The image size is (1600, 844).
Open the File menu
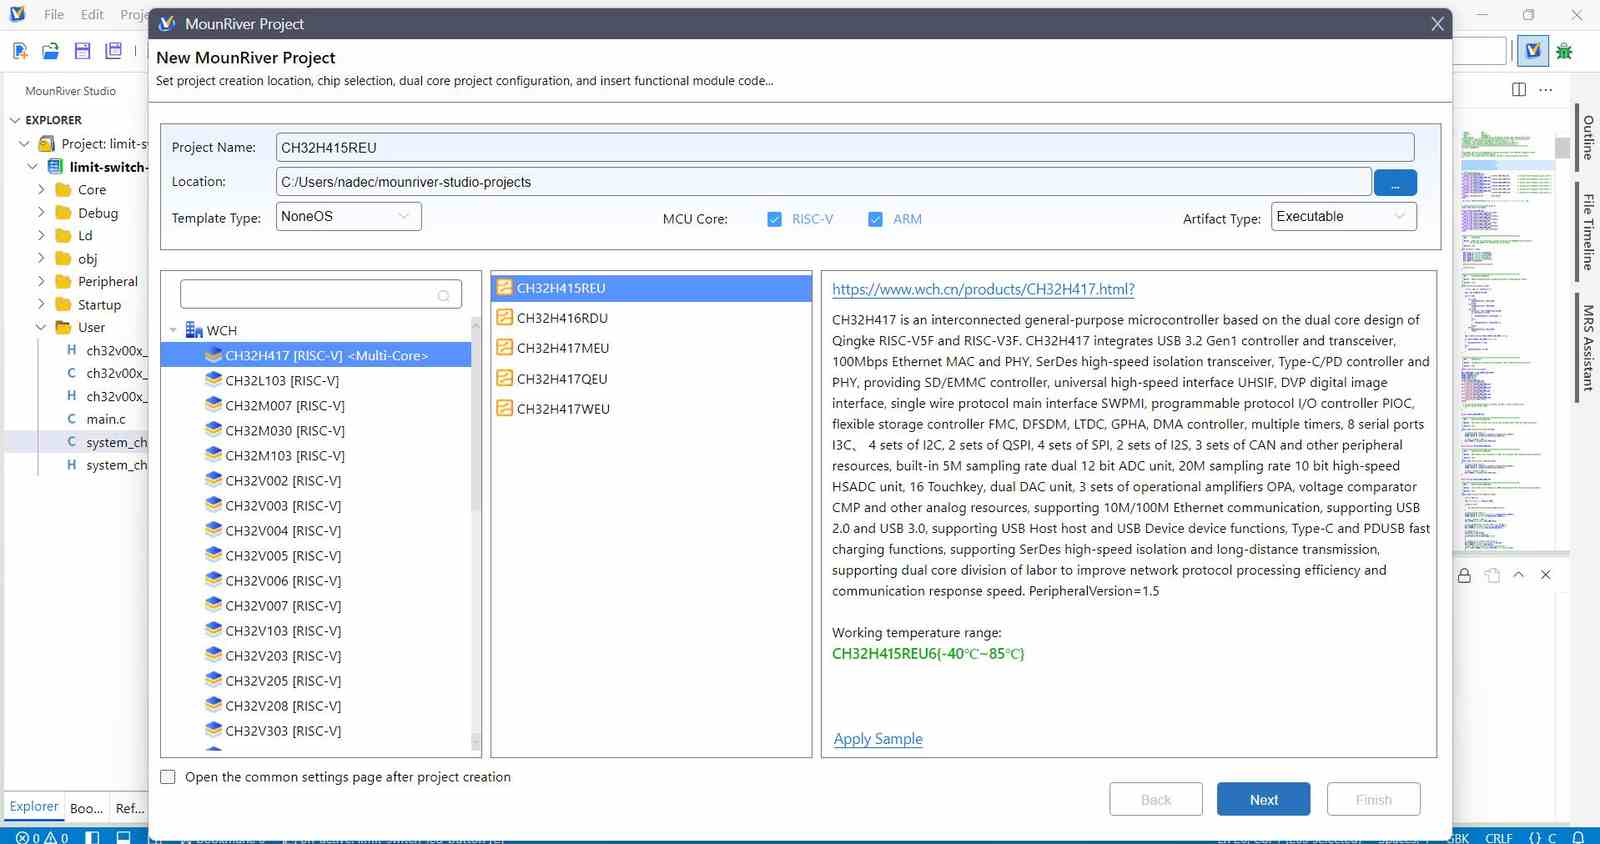tap(54, 14)
